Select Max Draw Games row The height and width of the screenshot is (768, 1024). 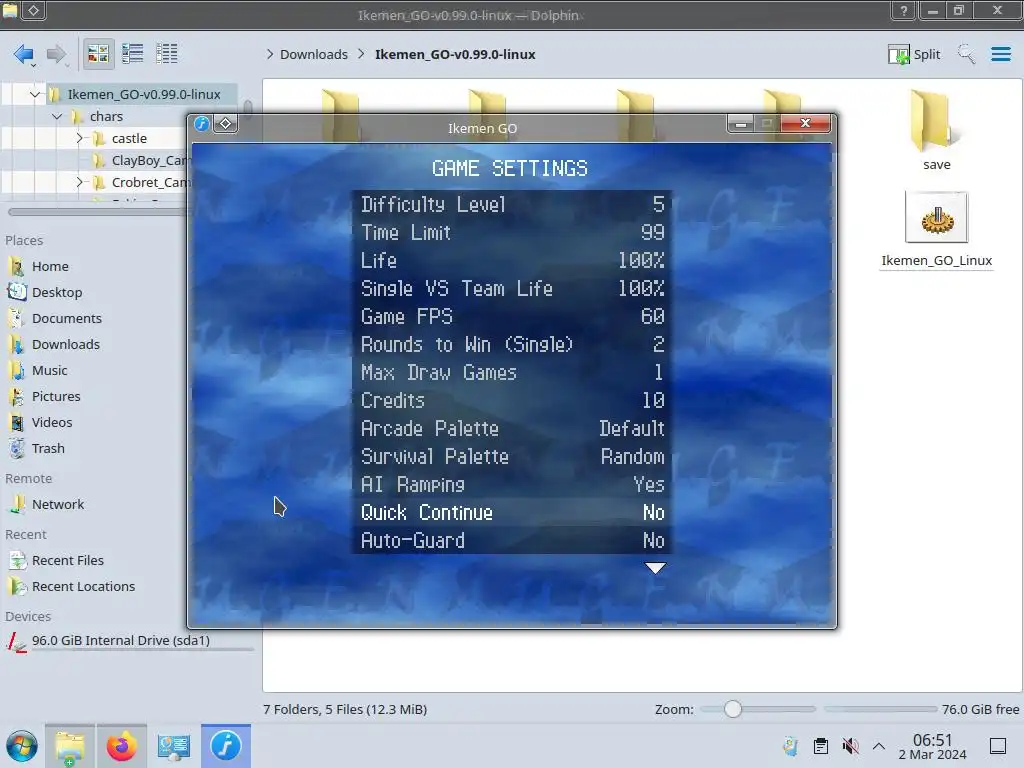(512, 373)
